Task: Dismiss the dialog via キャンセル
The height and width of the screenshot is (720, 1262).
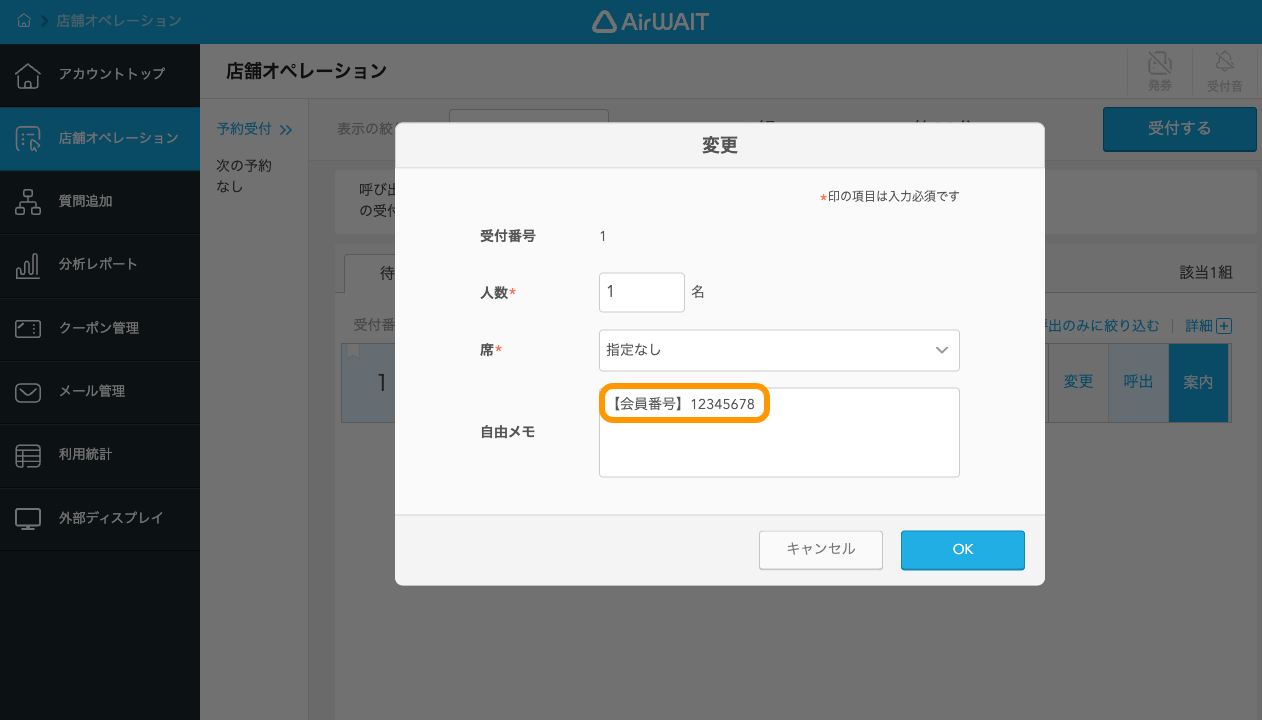Action: click(x=820, y=549)
